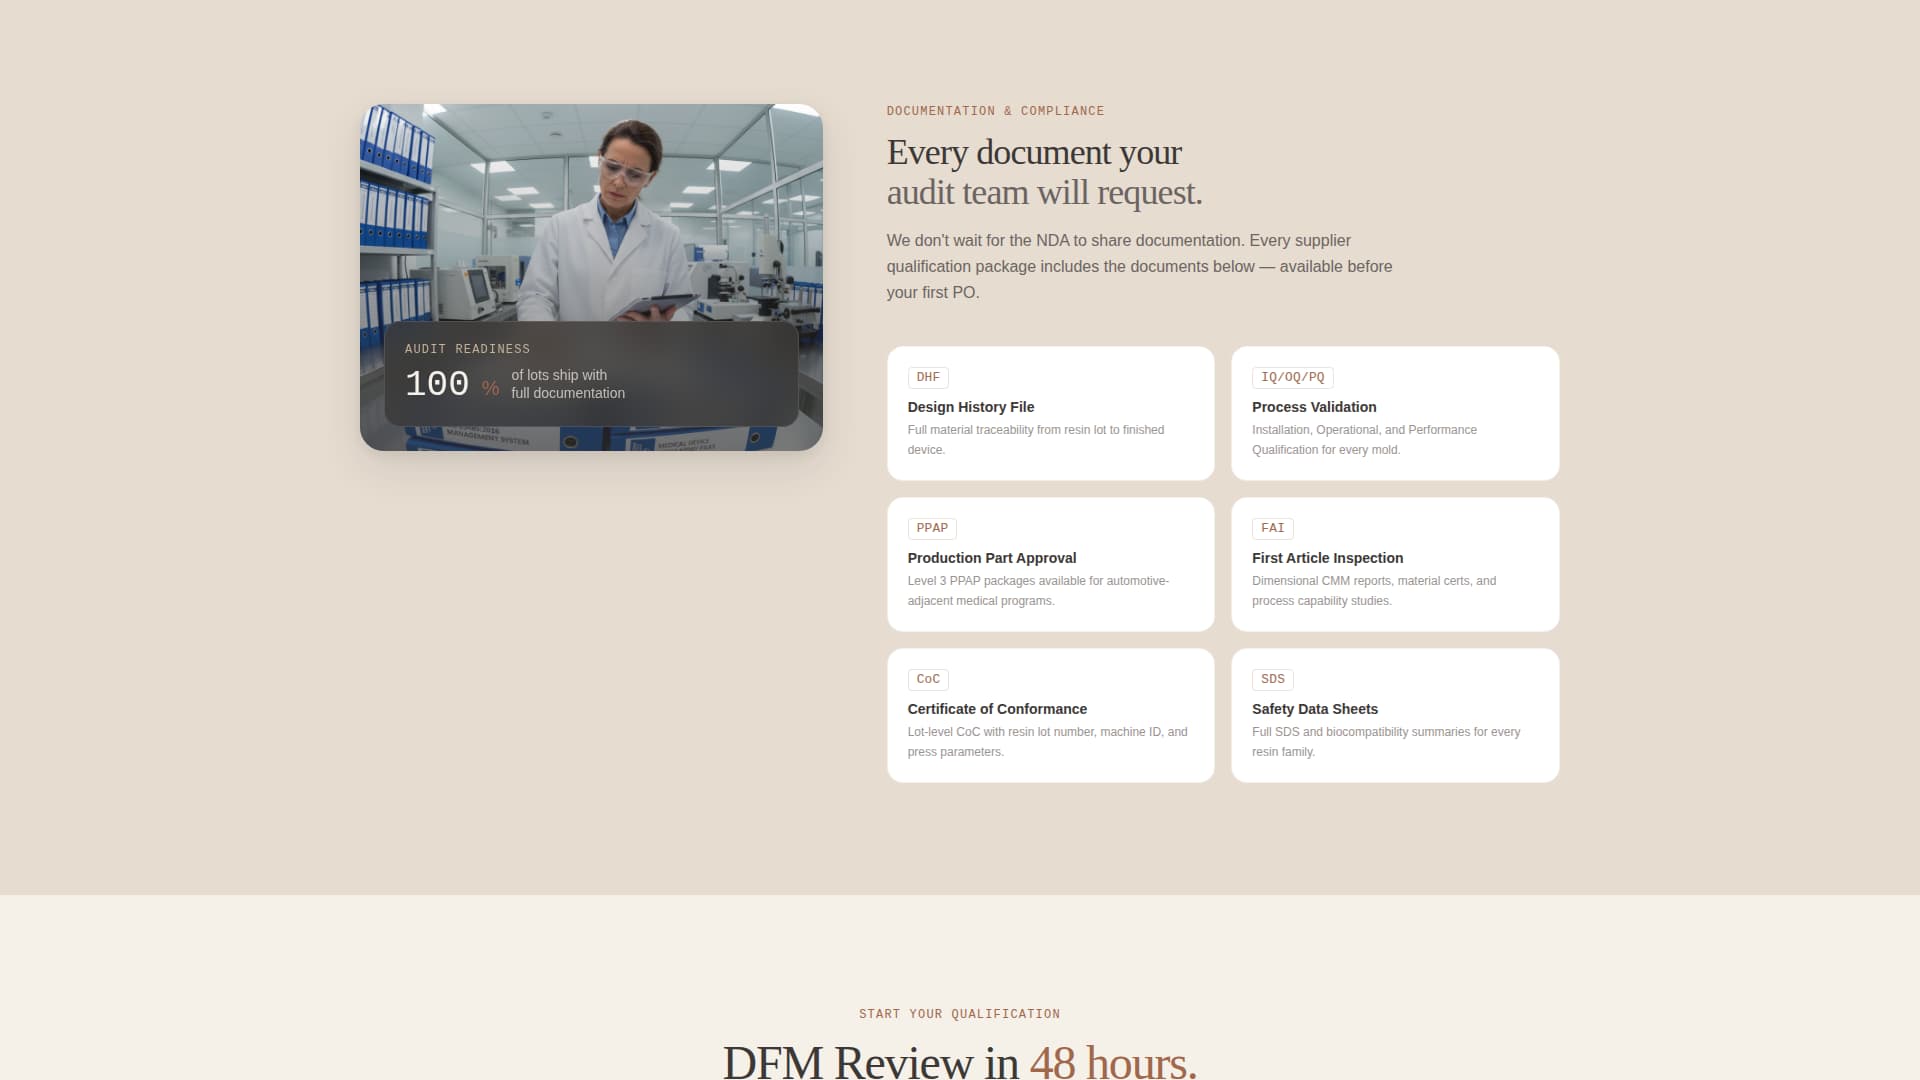
Task: Click the START YOUR QUALIFICATION label
Action: 959,1014
